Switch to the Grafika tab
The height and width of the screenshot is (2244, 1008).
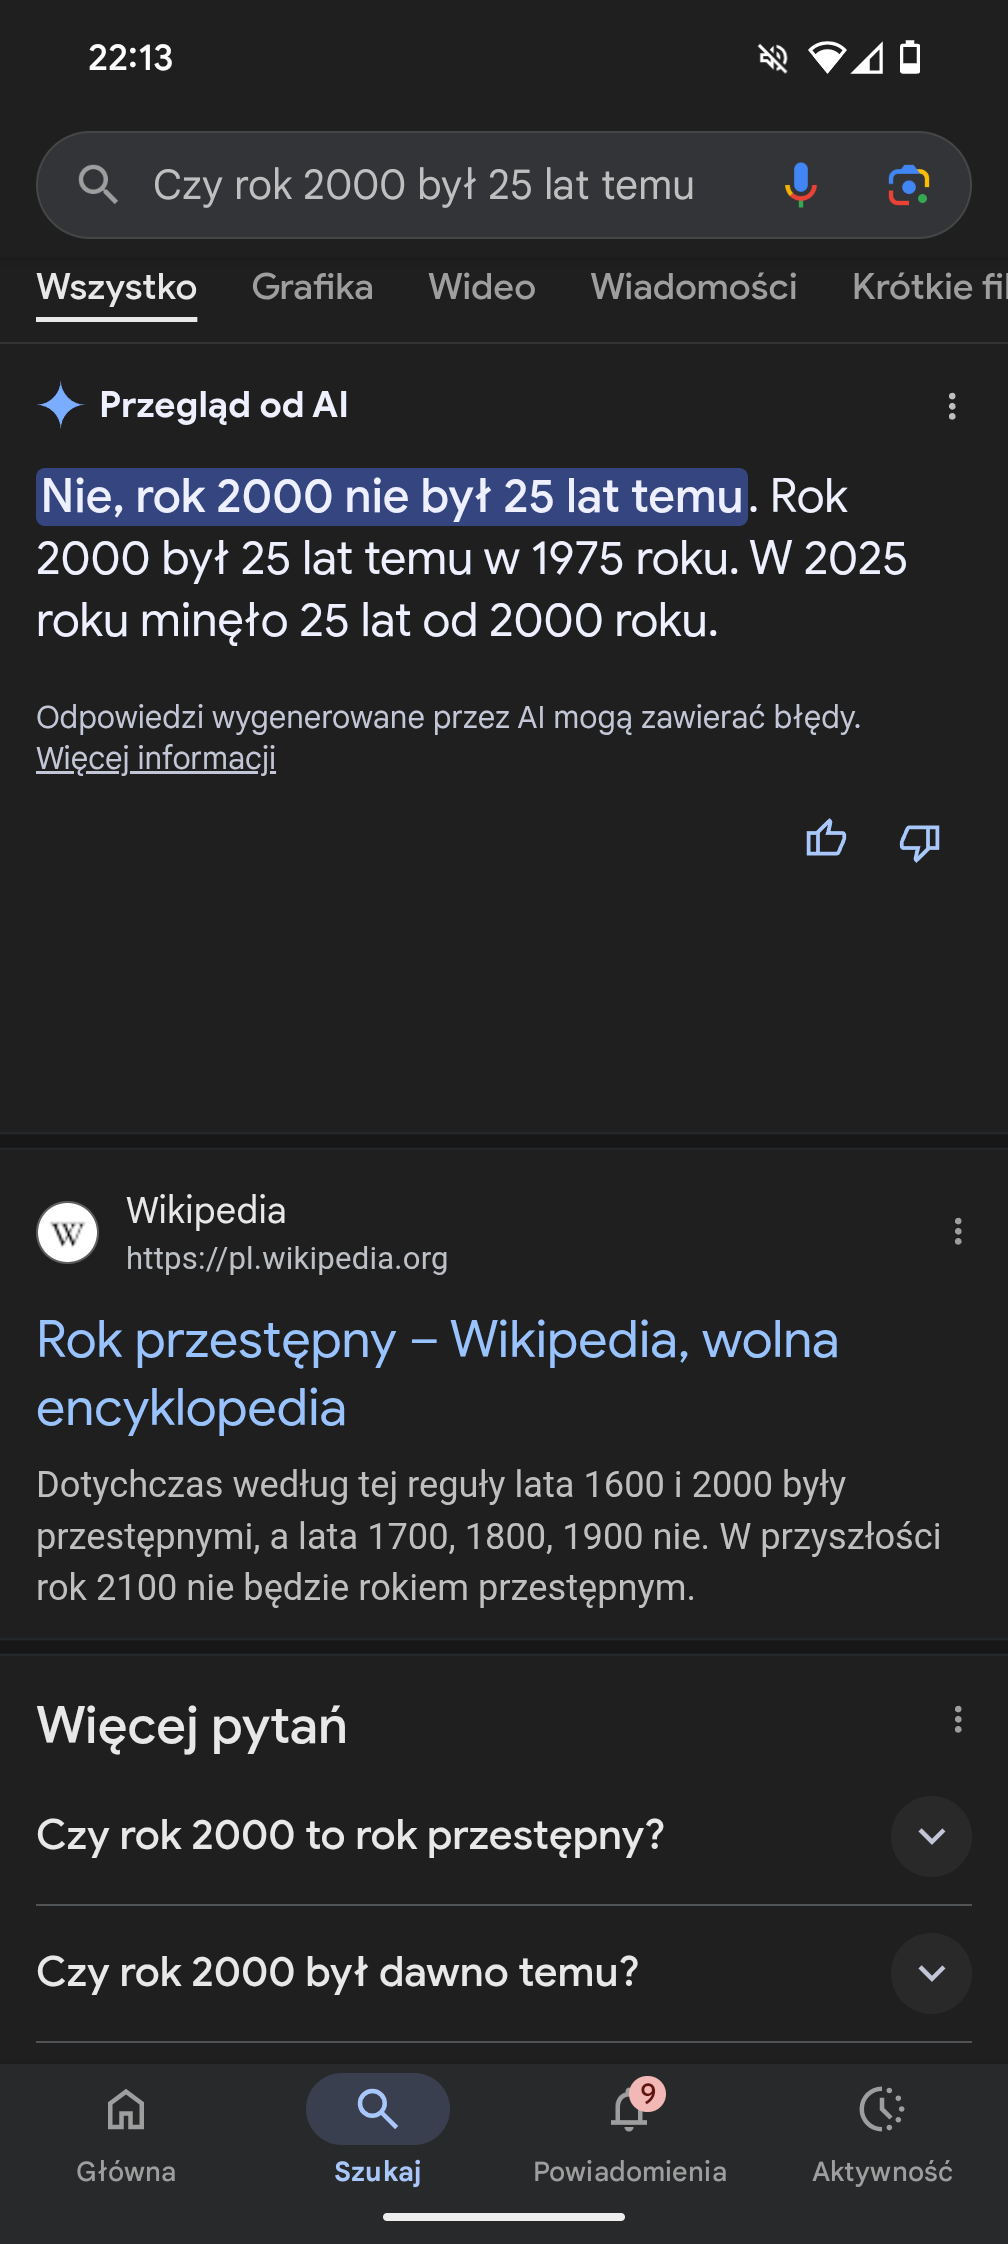click(x=312, y=288)
